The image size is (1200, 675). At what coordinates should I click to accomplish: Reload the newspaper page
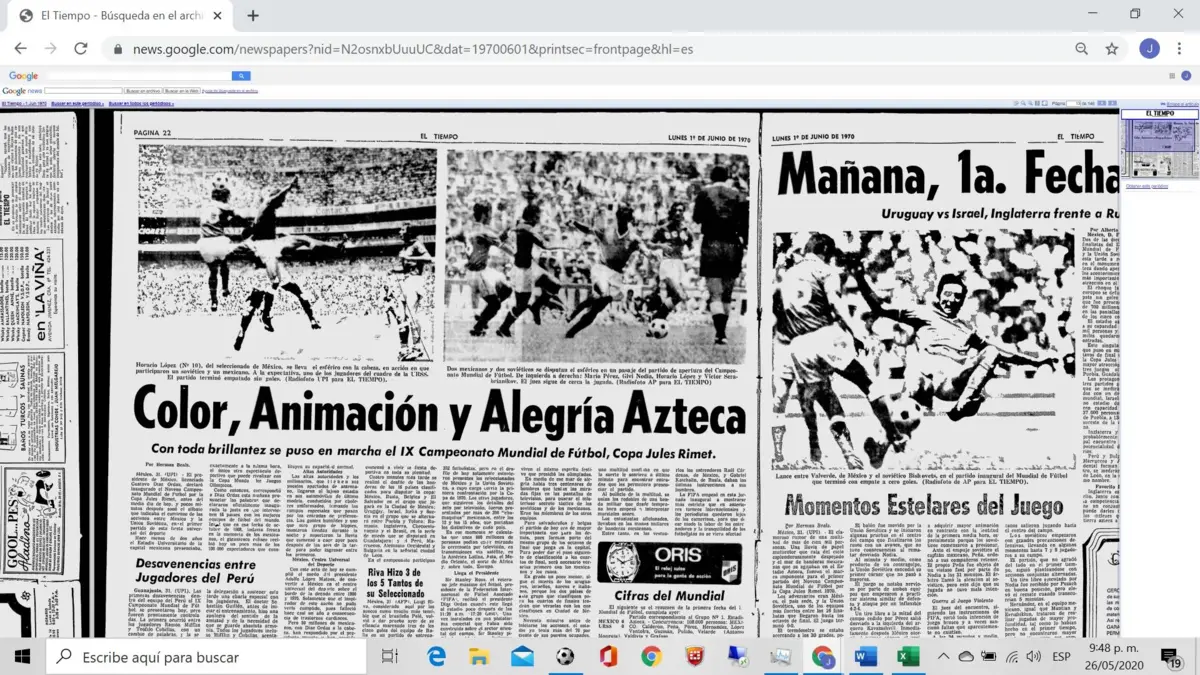[x=81, y=49]
